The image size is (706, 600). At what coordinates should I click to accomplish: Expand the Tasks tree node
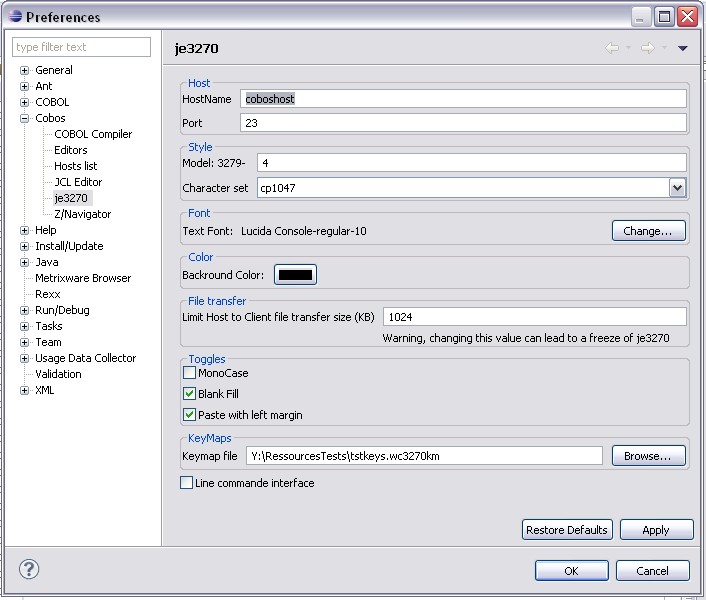24,326
